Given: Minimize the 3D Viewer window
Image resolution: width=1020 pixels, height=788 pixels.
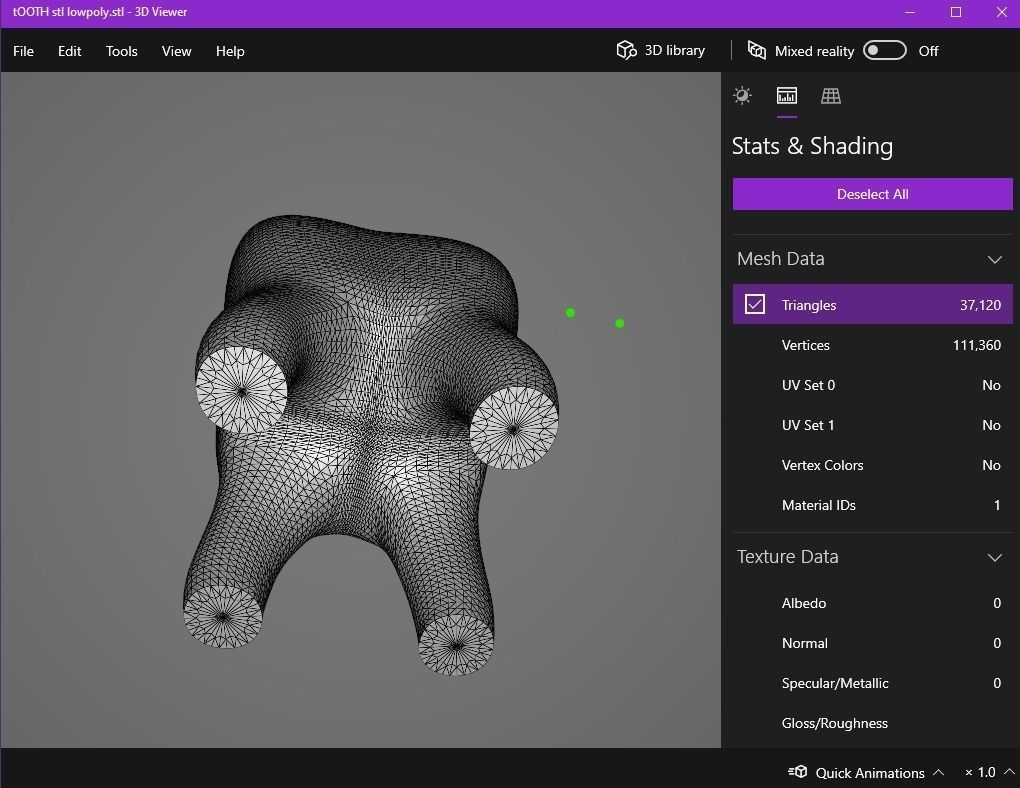Looking at the screenshot, I should point(910,12).
